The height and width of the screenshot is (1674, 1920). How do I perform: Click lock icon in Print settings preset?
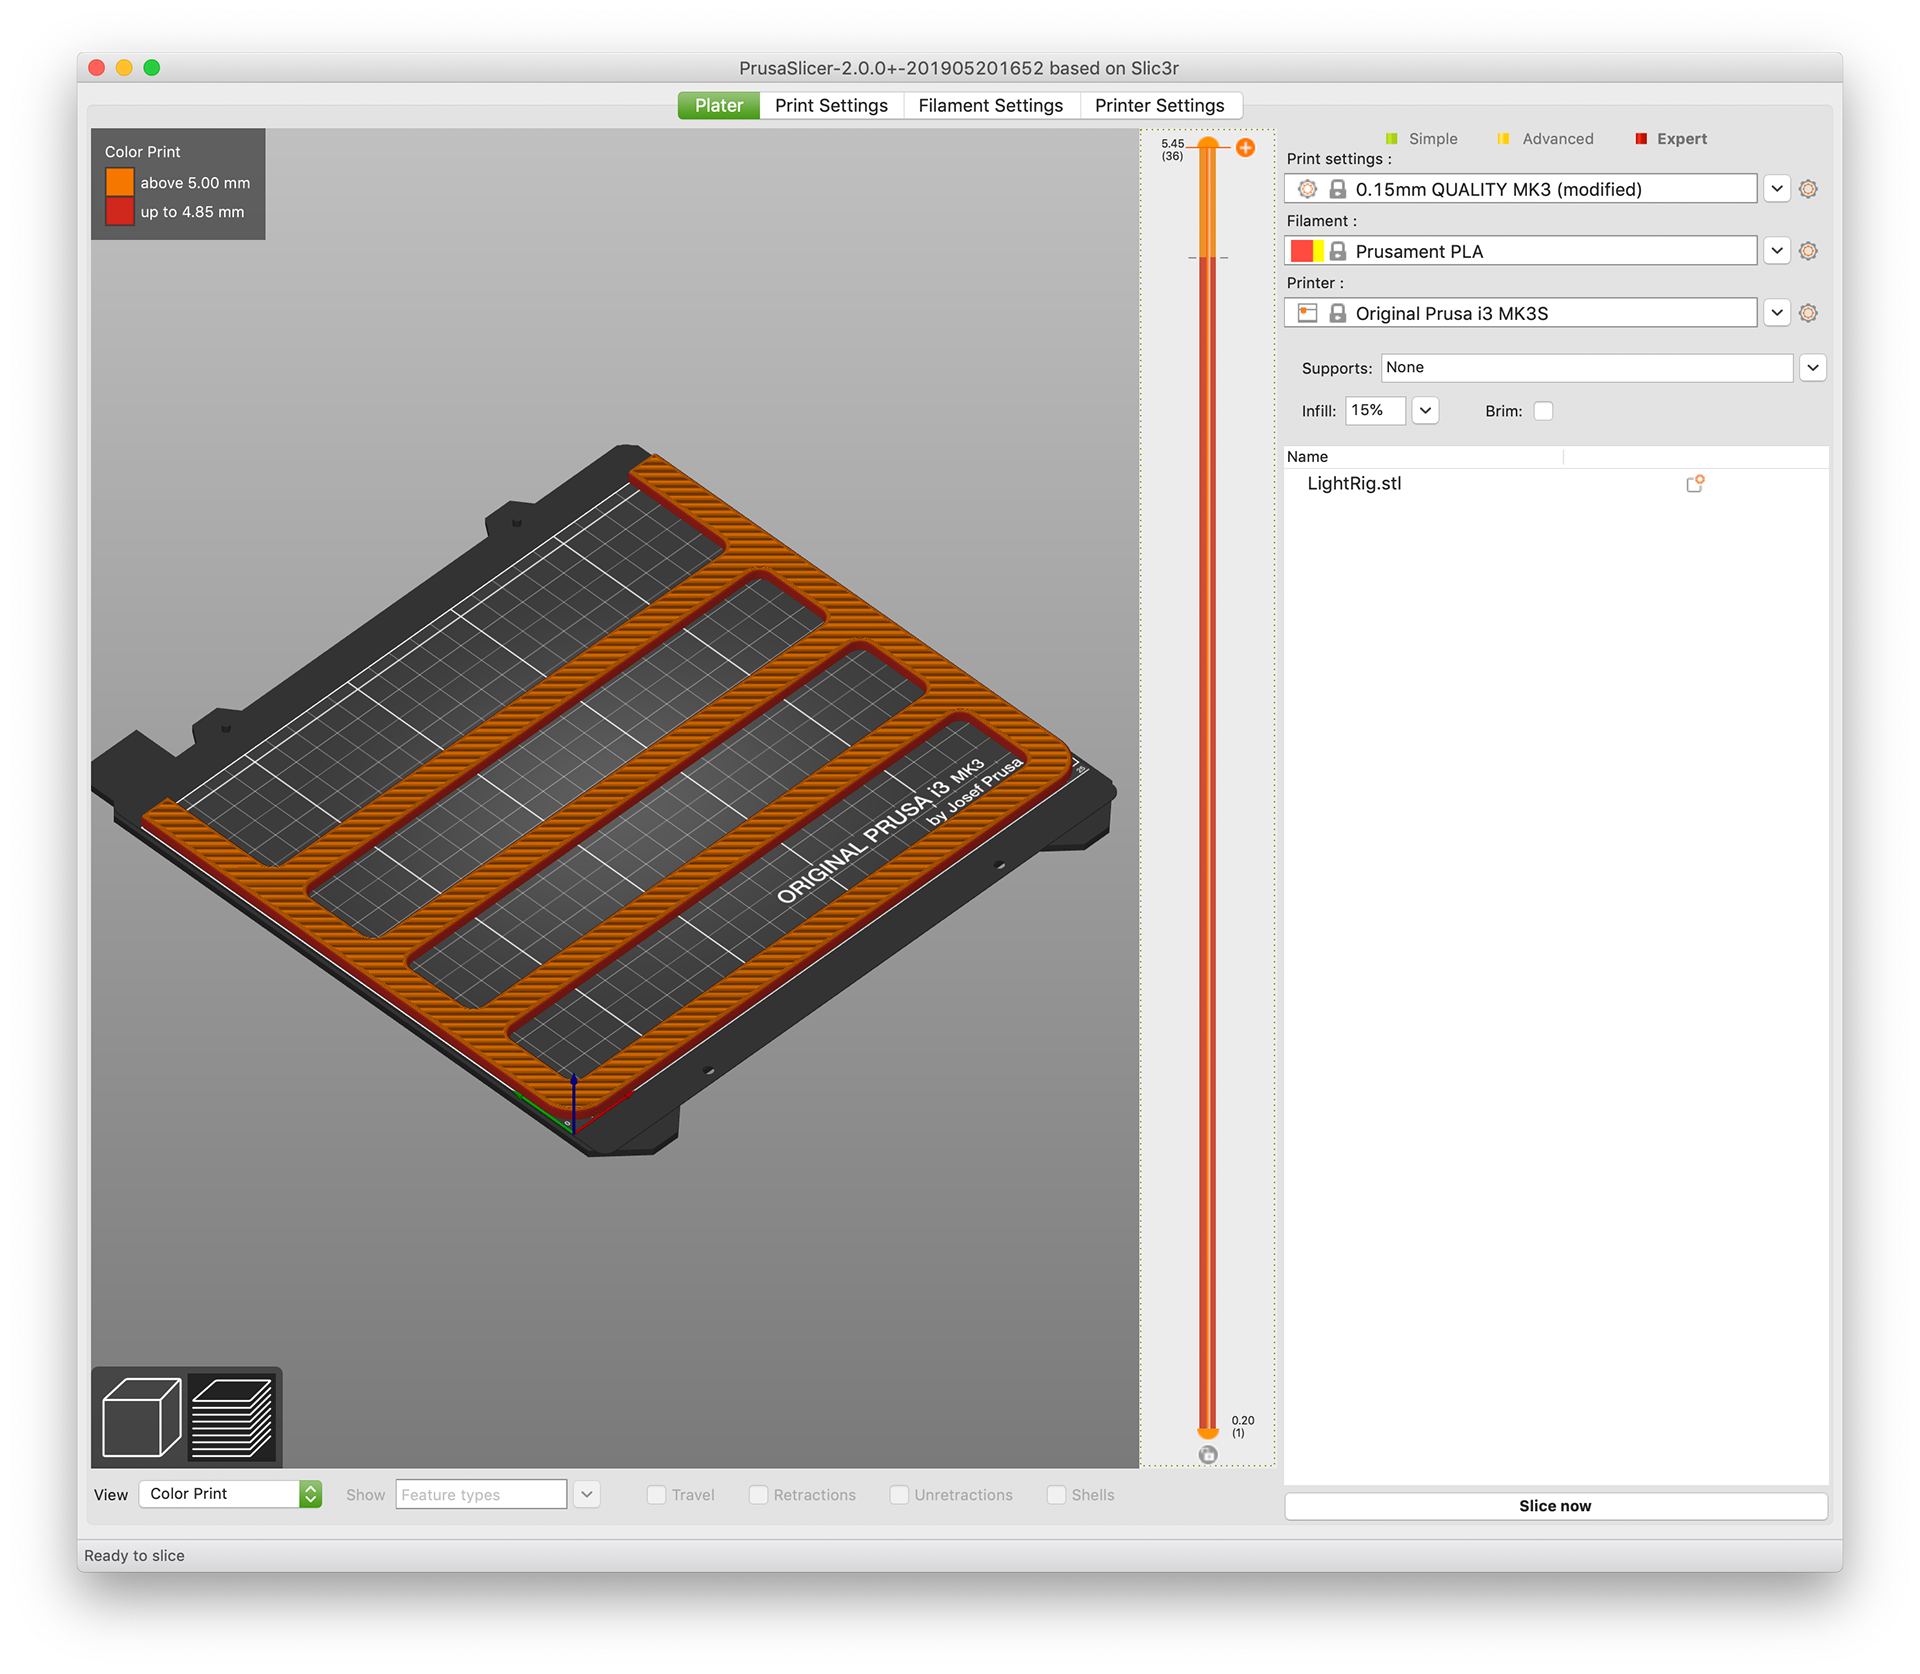(x=1337, y=189)
